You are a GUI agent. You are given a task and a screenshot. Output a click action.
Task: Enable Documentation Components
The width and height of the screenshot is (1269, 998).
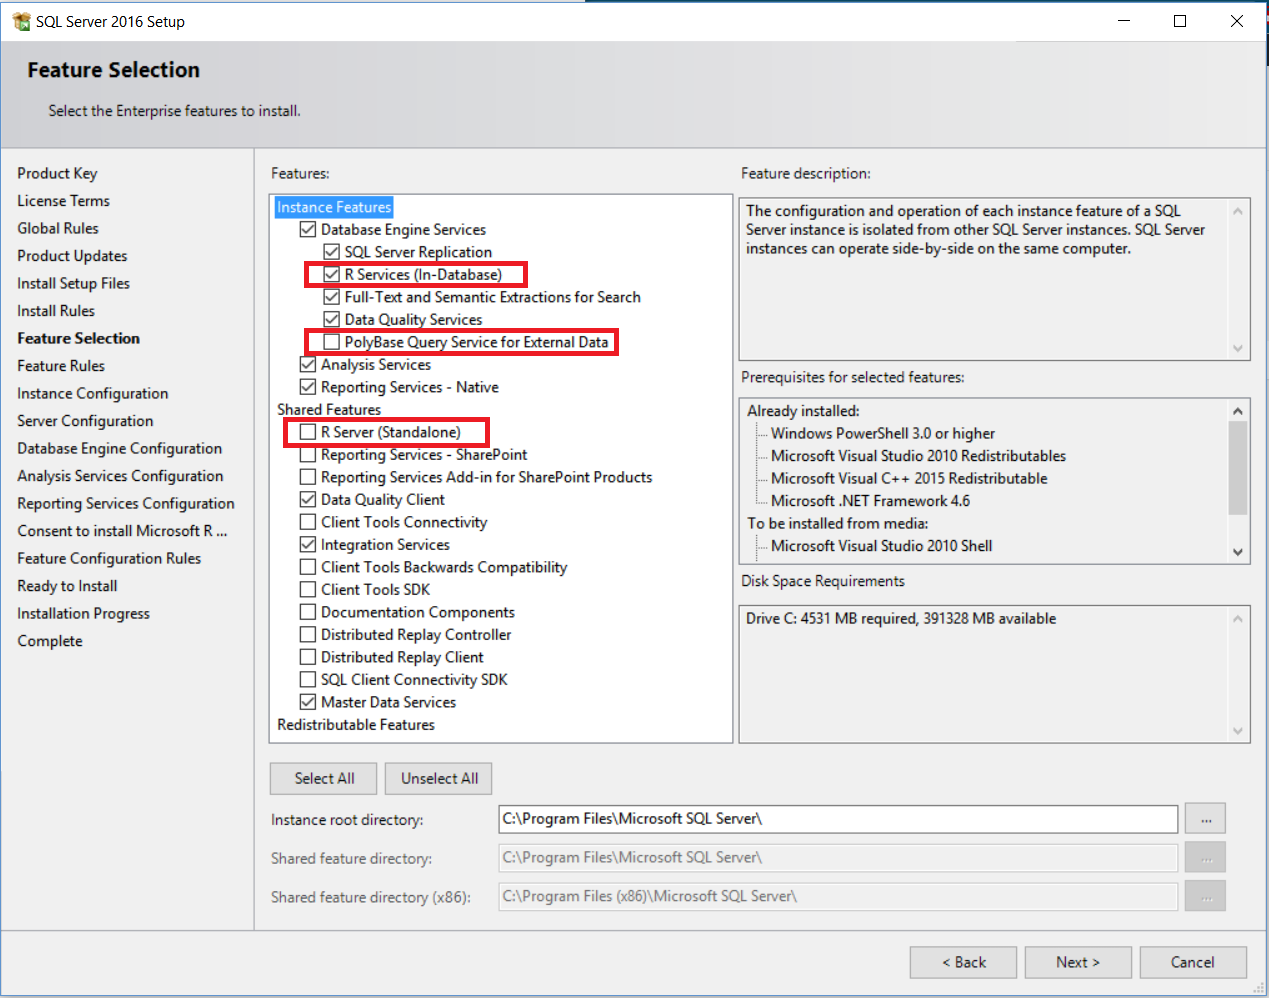click(309, 612)
